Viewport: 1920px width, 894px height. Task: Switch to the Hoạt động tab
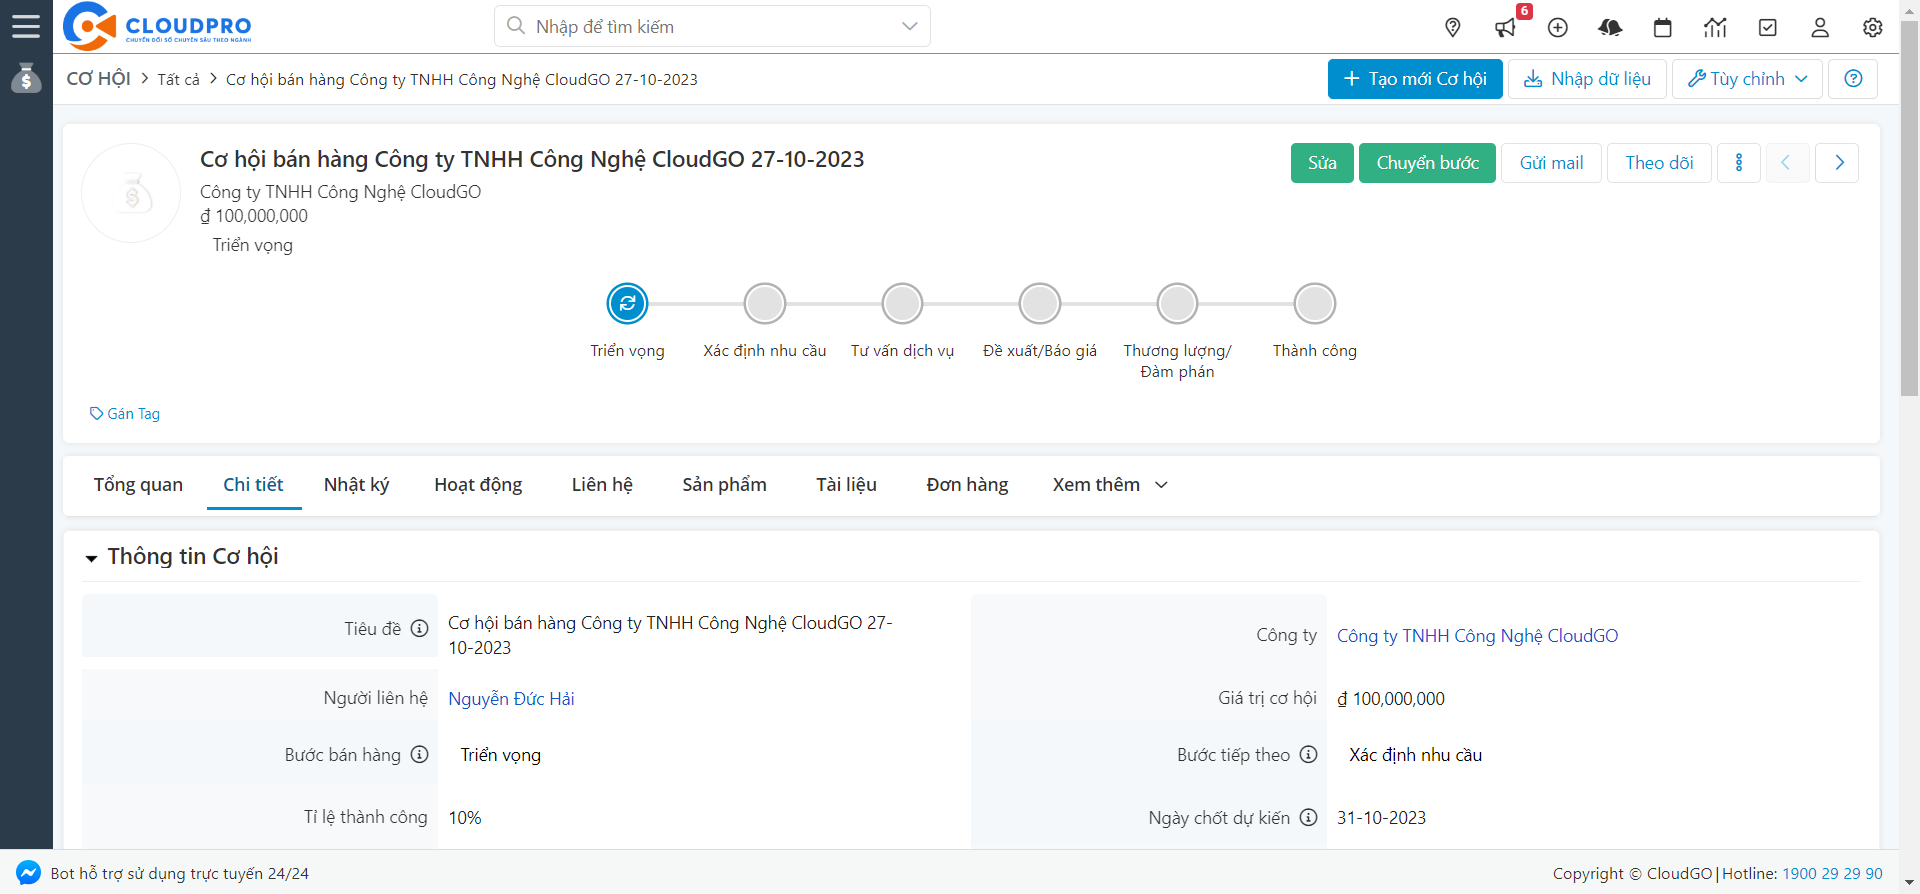tap(478, 485)
